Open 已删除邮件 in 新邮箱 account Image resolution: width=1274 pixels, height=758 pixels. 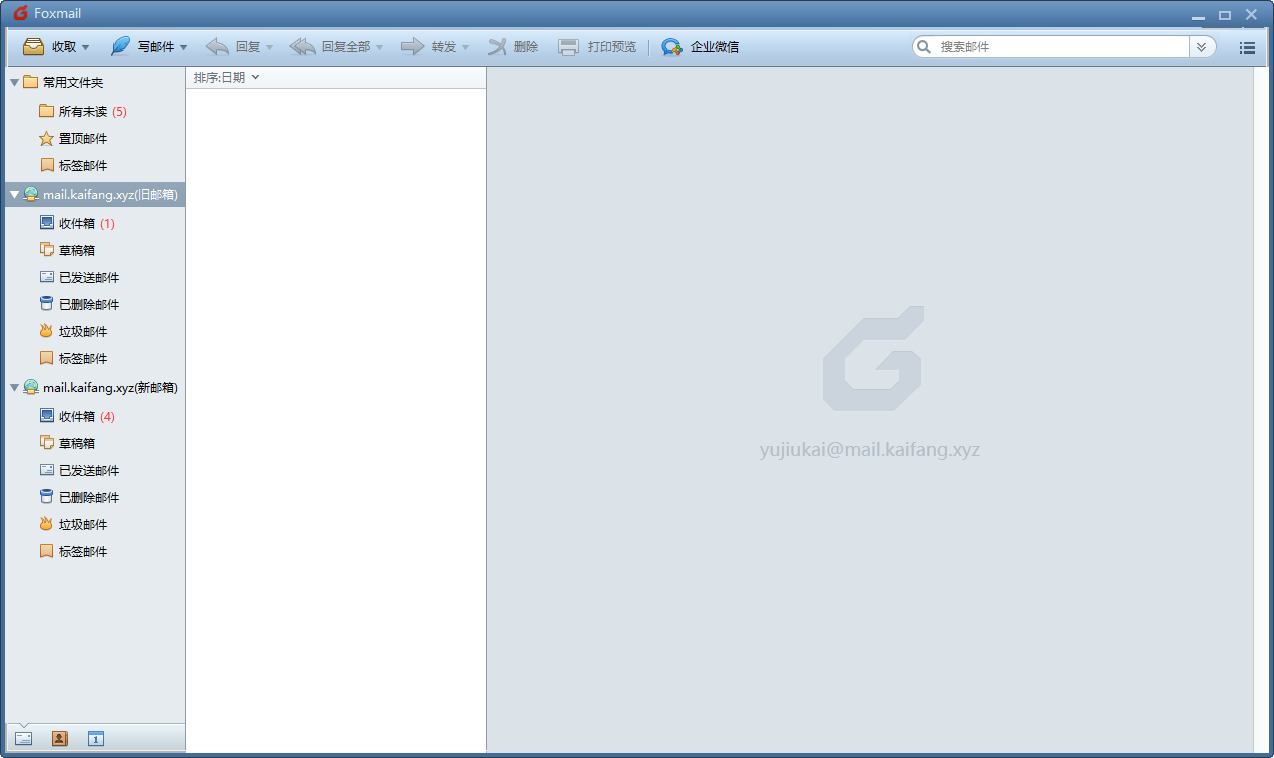point(79,497)
